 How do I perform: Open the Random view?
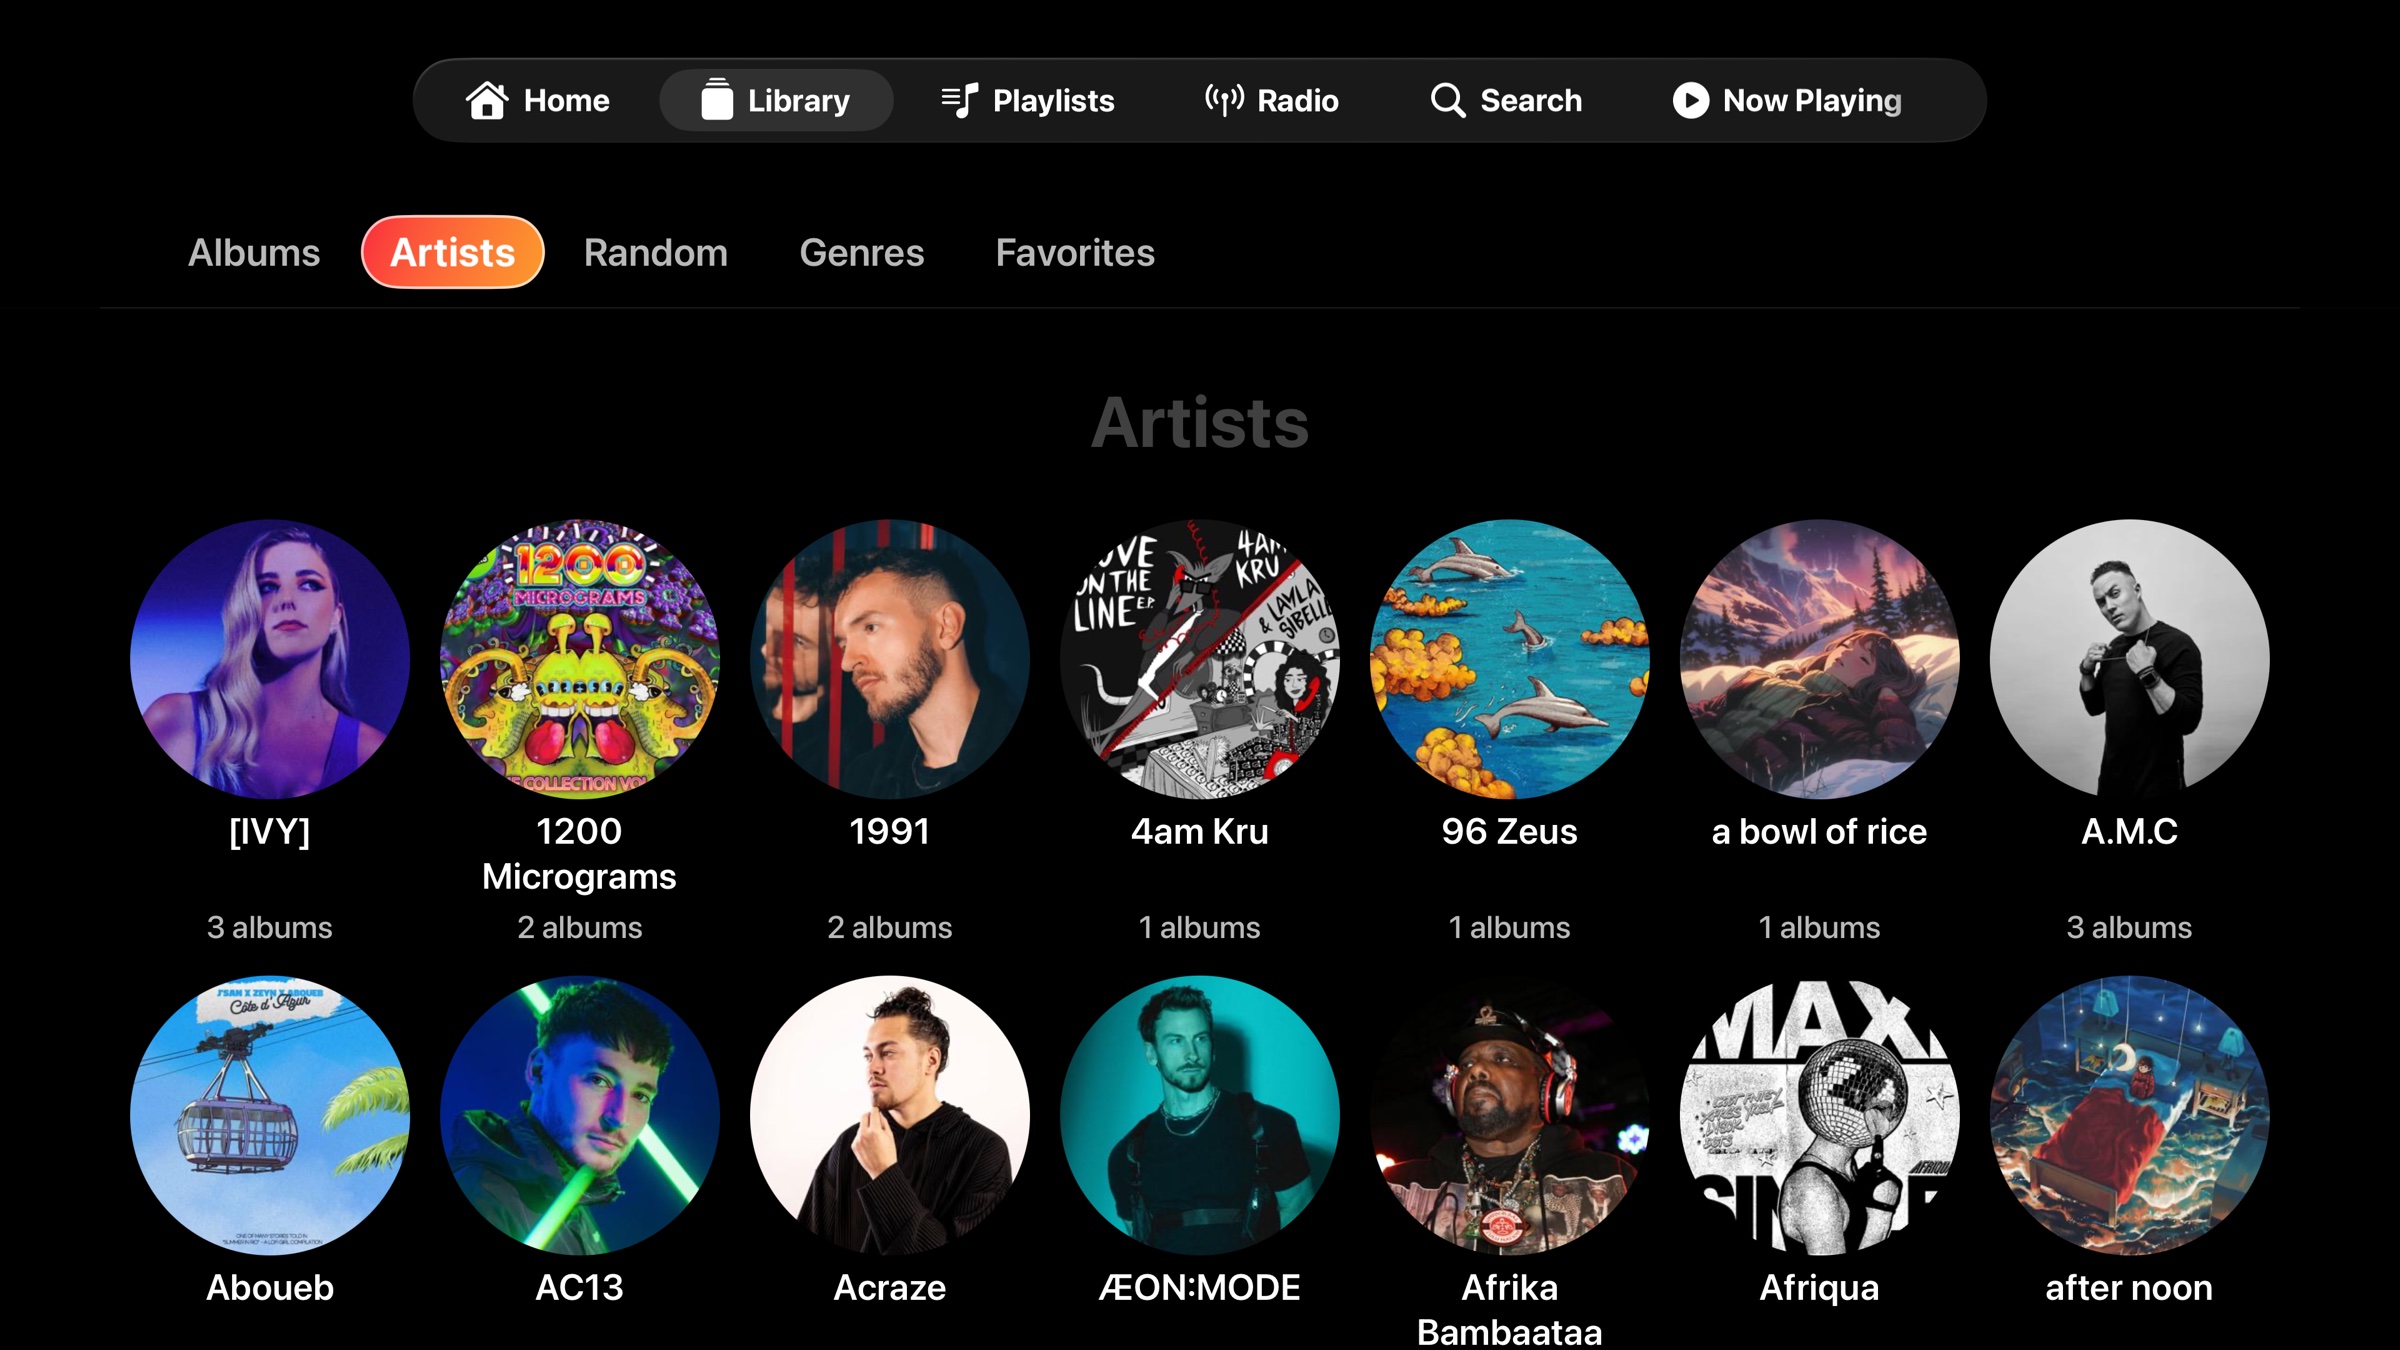point(655,253)
